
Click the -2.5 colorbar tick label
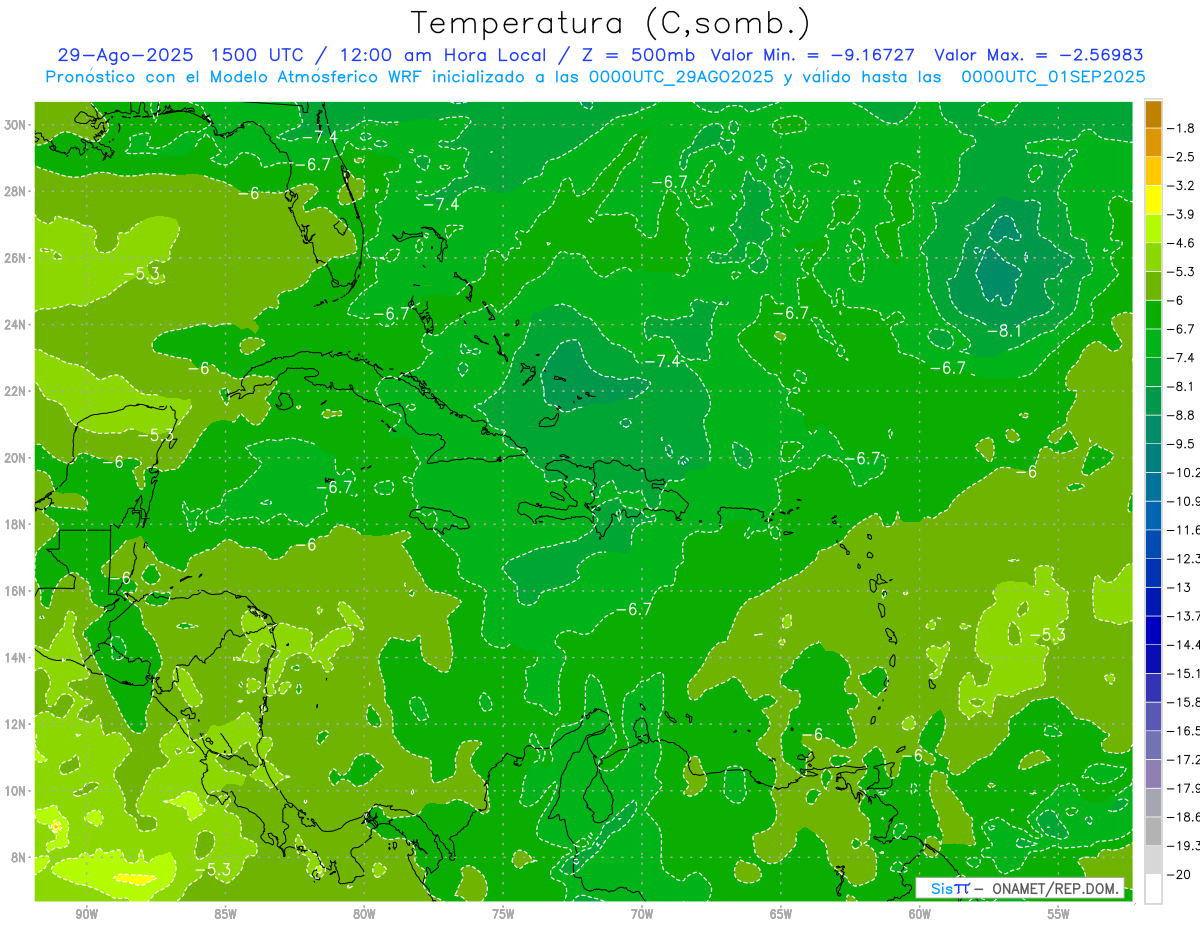click(x=1182, y=157)
